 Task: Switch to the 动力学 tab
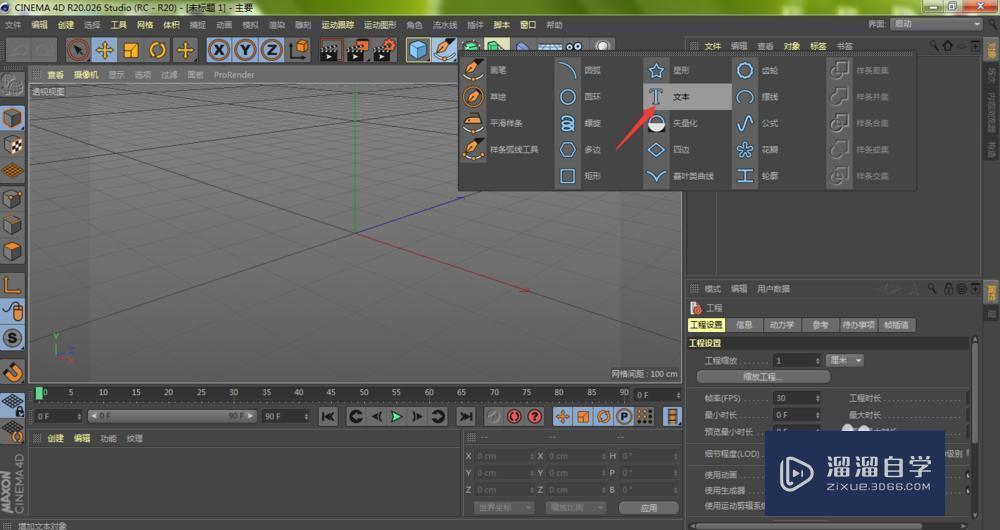(x=782, y=325)
